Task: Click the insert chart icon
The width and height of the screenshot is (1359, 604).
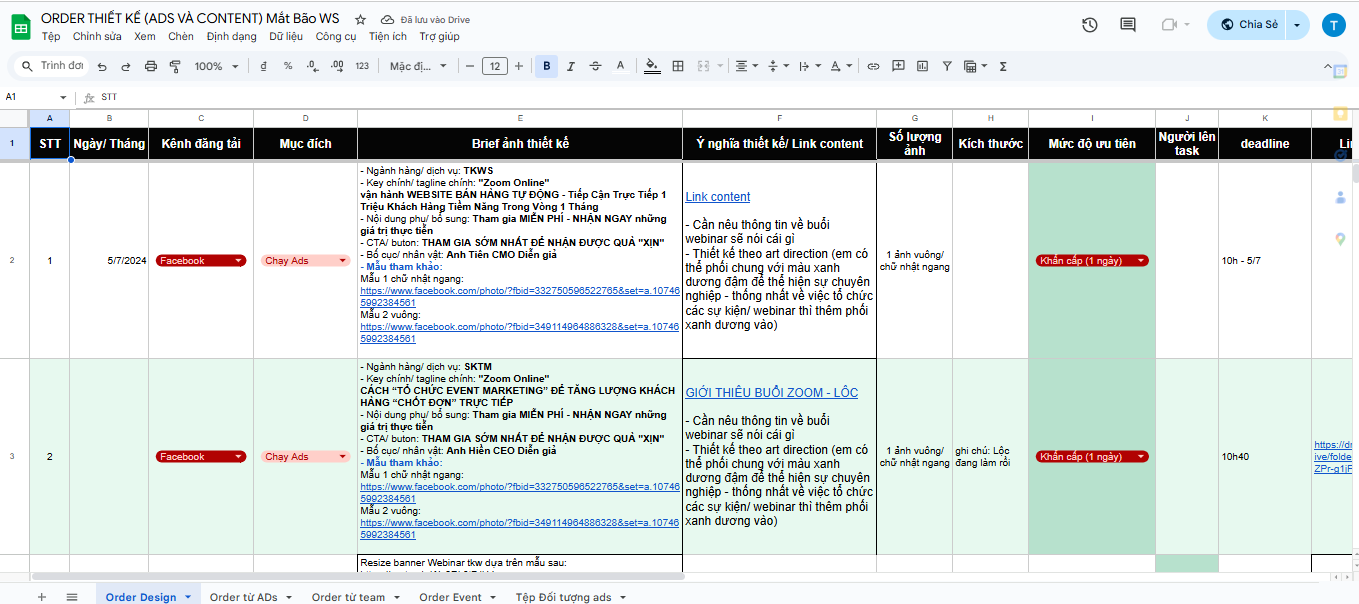Action: coord(922,66)
